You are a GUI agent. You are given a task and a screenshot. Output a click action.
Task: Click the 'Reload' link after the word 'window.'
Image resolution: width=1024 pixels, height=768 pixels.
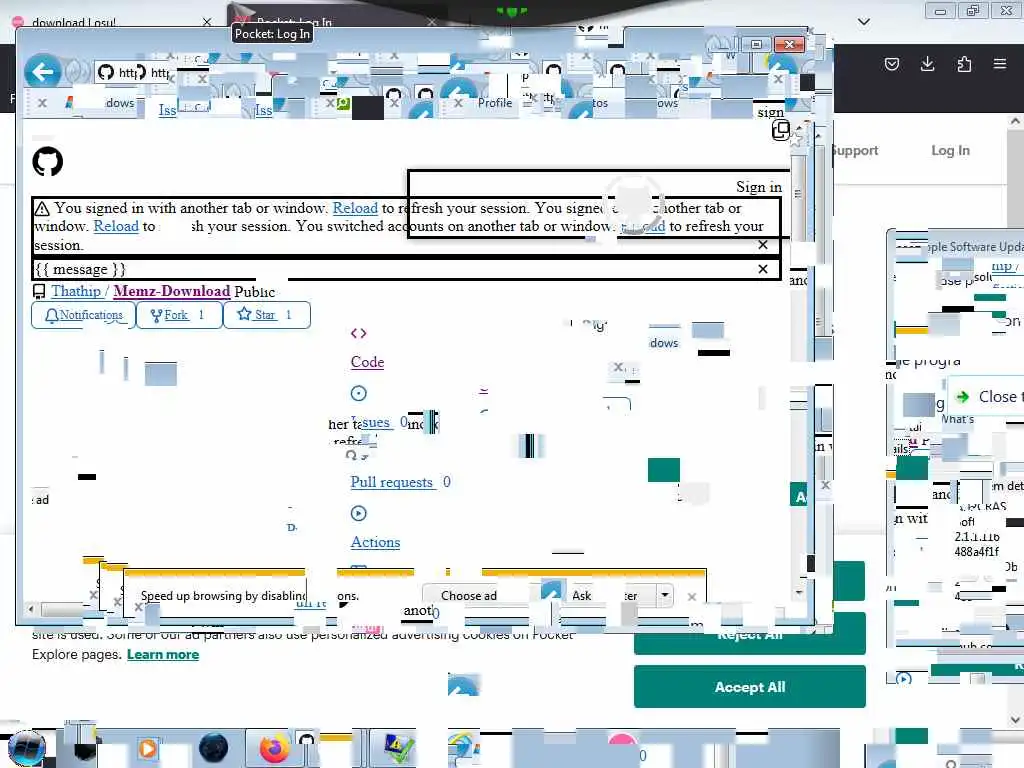point(116,226)
